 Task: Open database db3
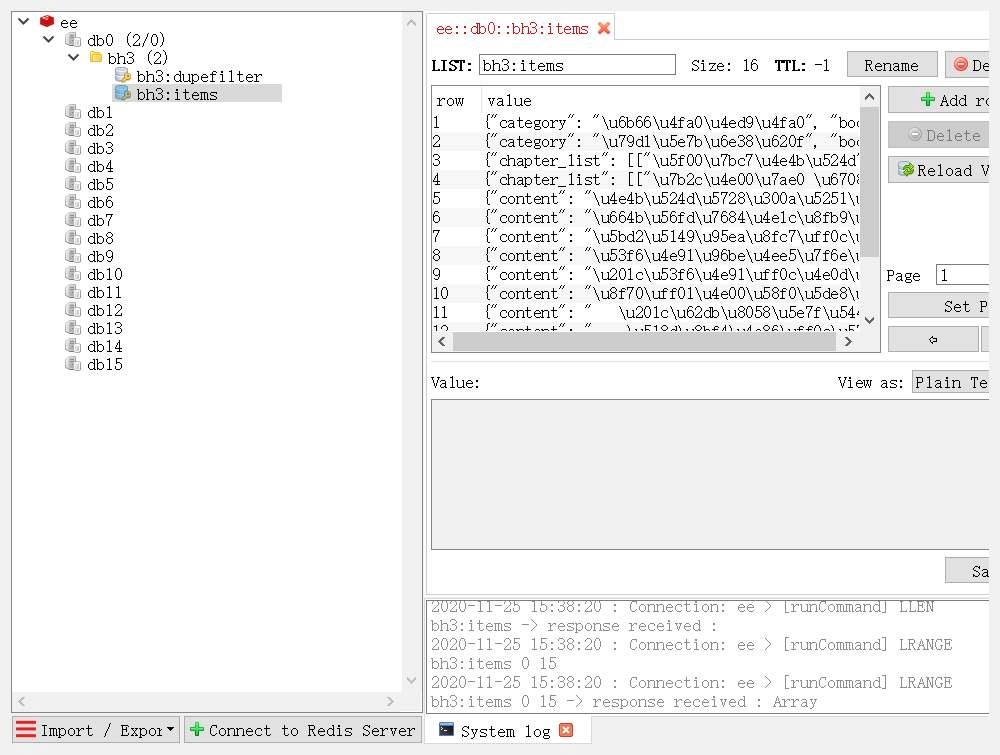click(x=100, y=148)
